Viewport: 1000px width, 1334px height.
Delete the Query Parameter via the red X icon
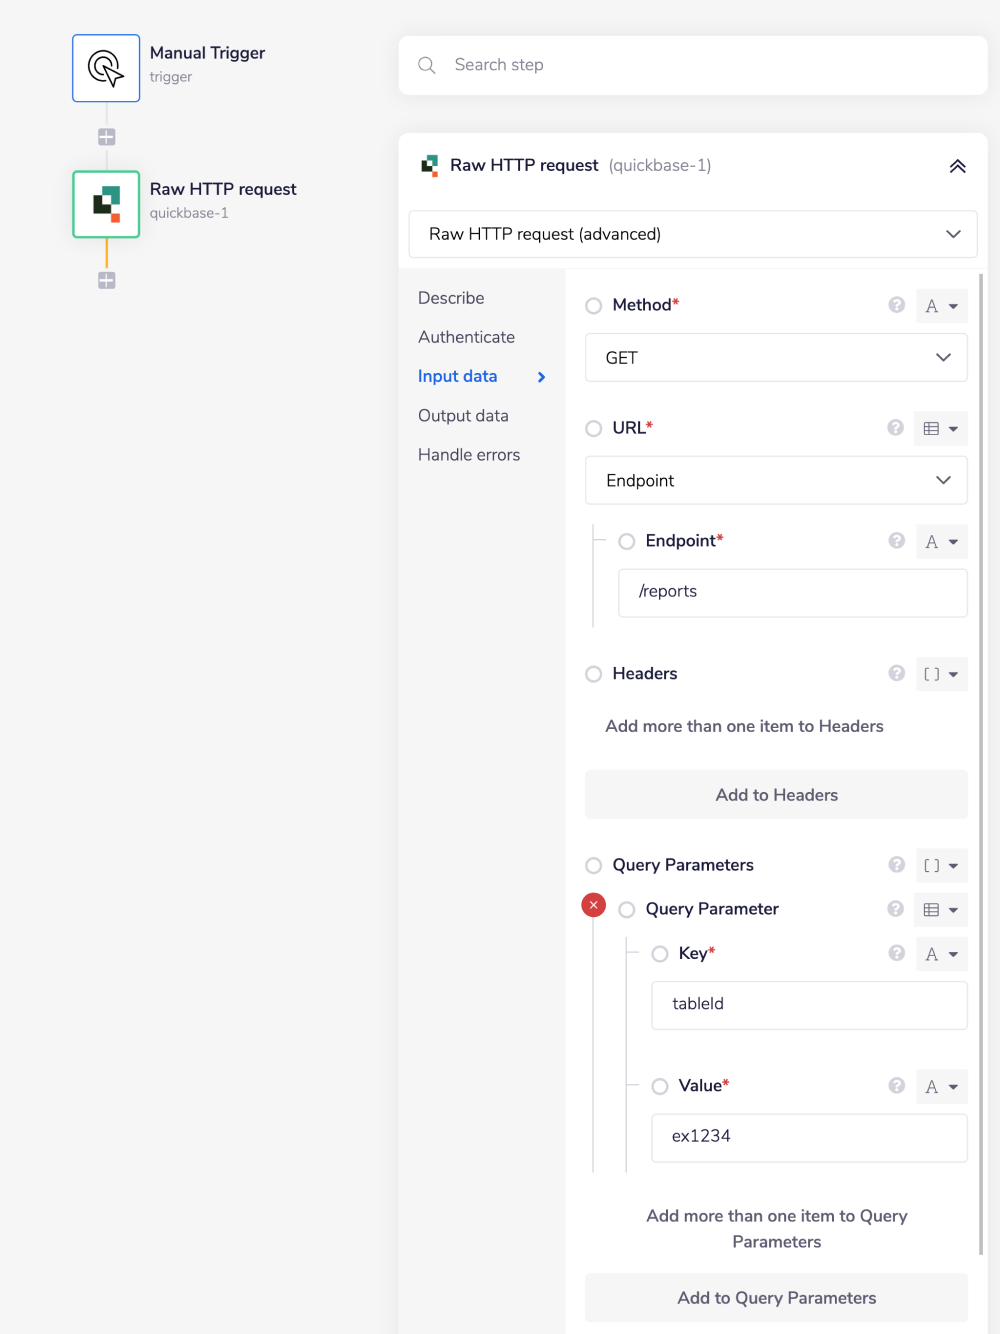coord(593,904)
